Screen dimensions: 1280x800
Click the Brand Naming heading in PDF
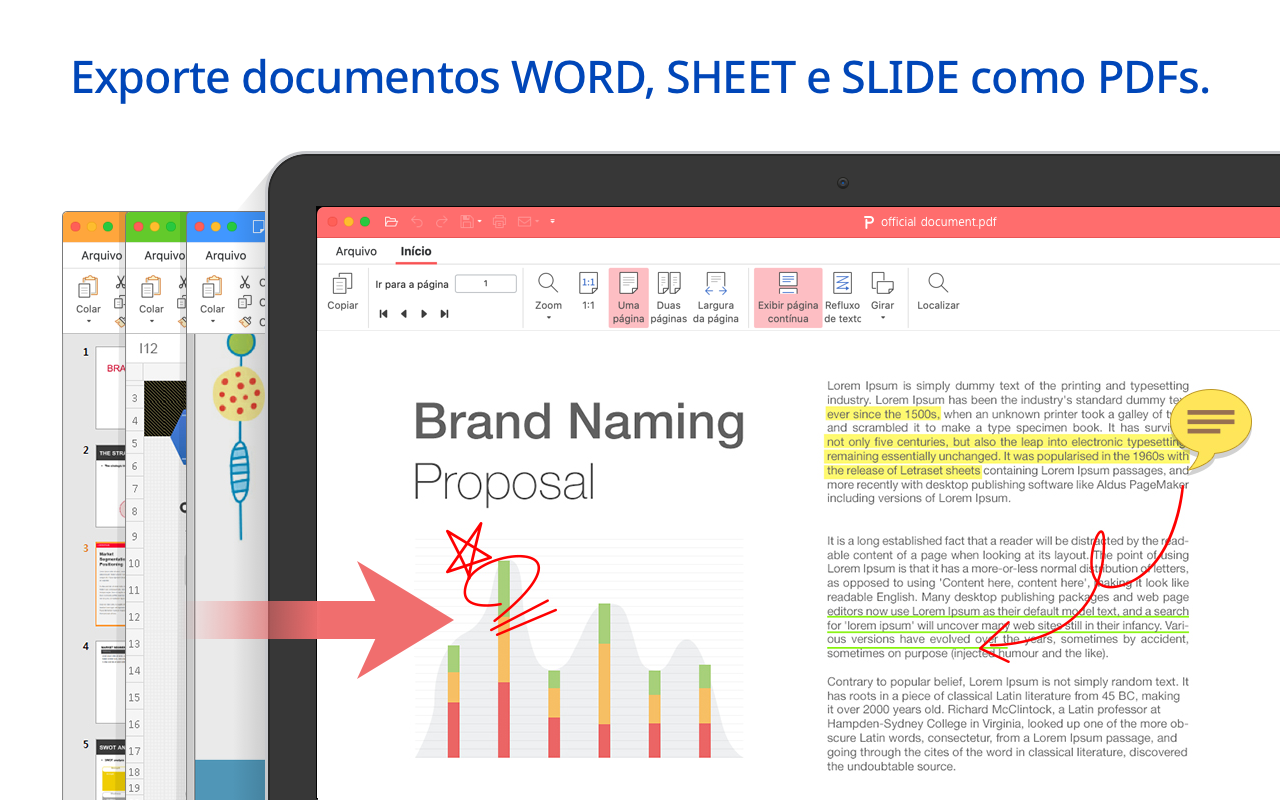coord(579,421)
